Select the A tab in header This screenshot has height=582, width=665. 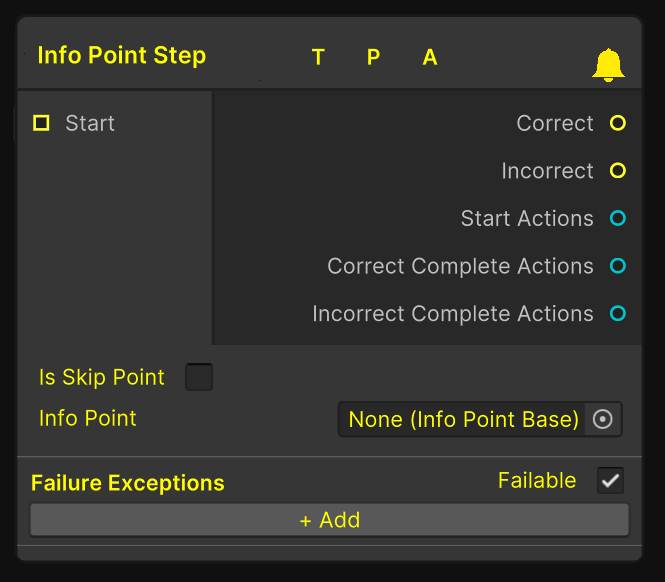(430, 57)
